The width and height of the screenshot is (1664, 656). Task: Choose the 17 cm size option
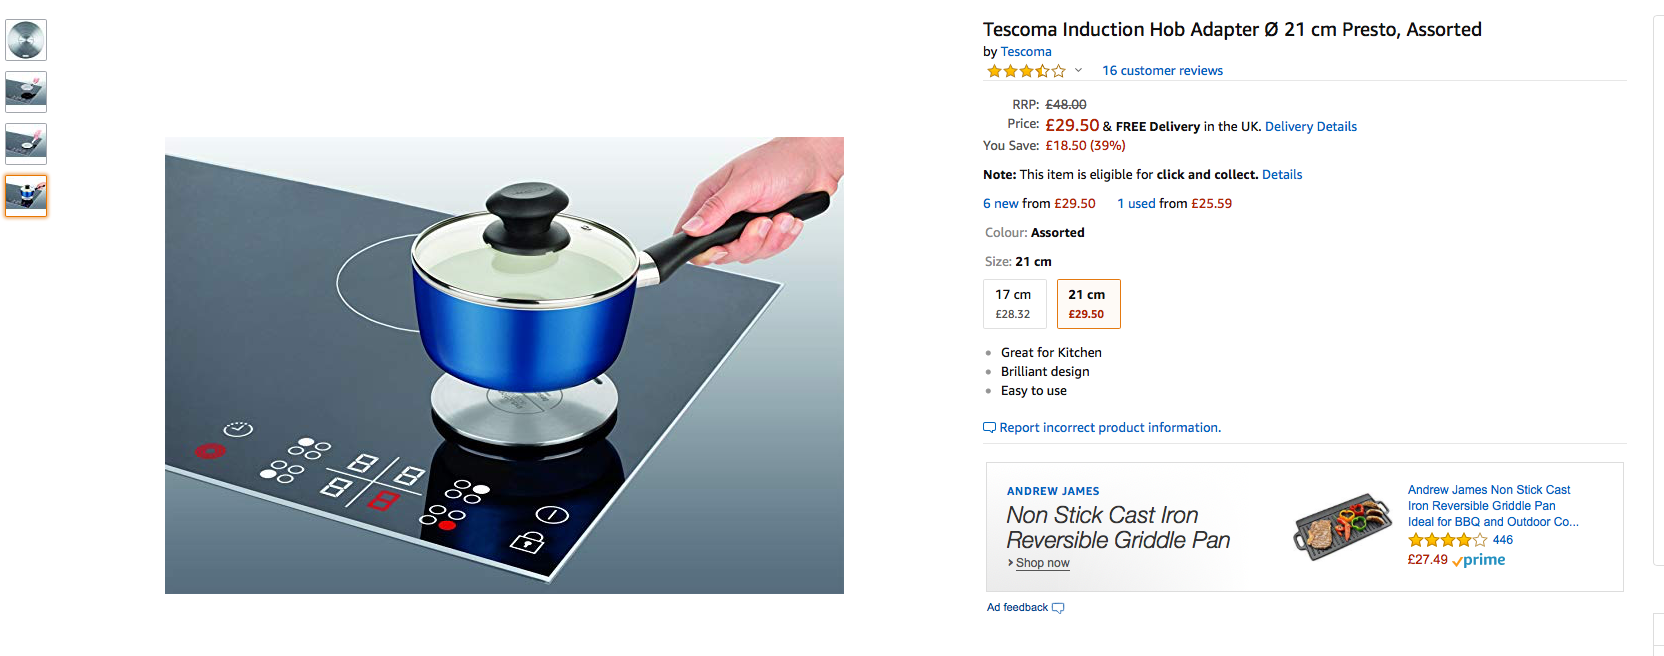click(1015, 304)
